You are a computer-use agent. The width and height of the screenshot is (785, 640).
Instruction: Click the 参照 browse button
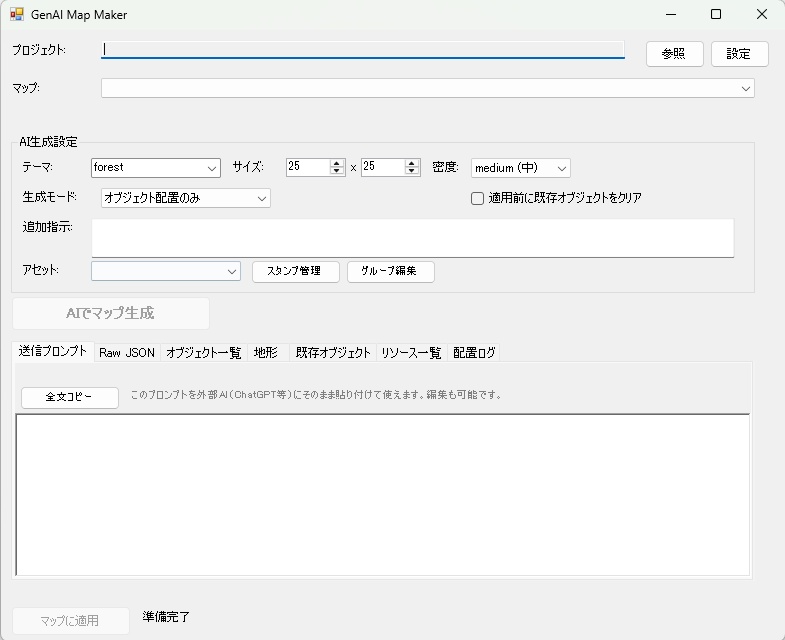pos(674,54)
